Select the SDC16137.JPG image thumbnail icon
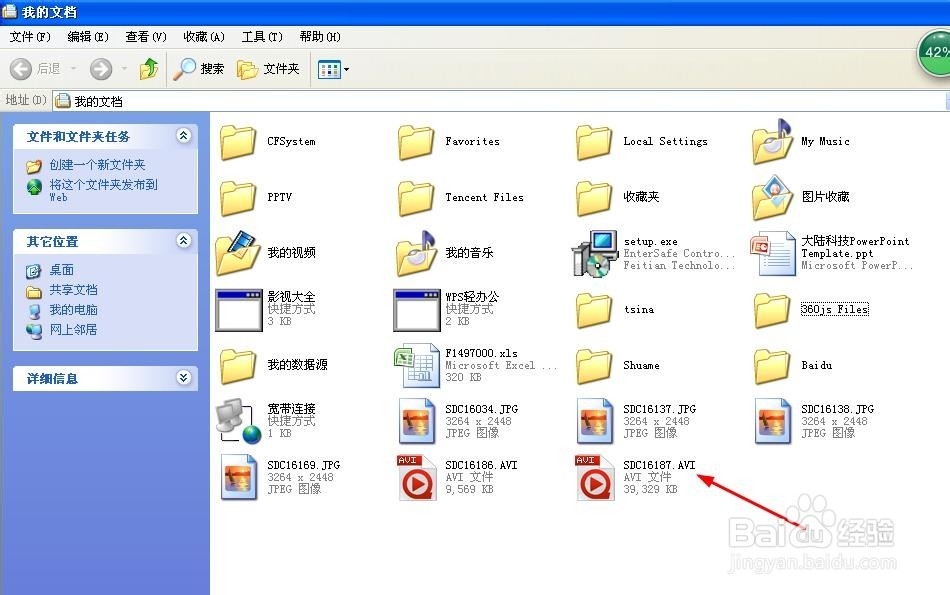950x595 pixels. (595, 421)
